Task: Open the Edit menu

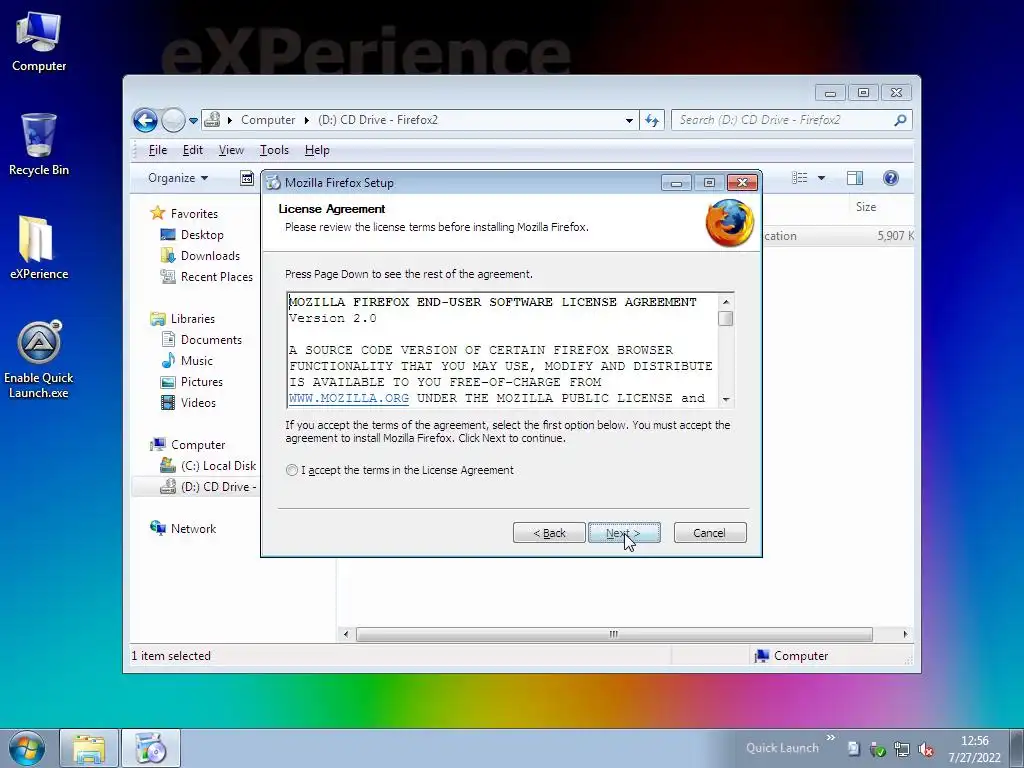Action: click(x=192, y=150)
